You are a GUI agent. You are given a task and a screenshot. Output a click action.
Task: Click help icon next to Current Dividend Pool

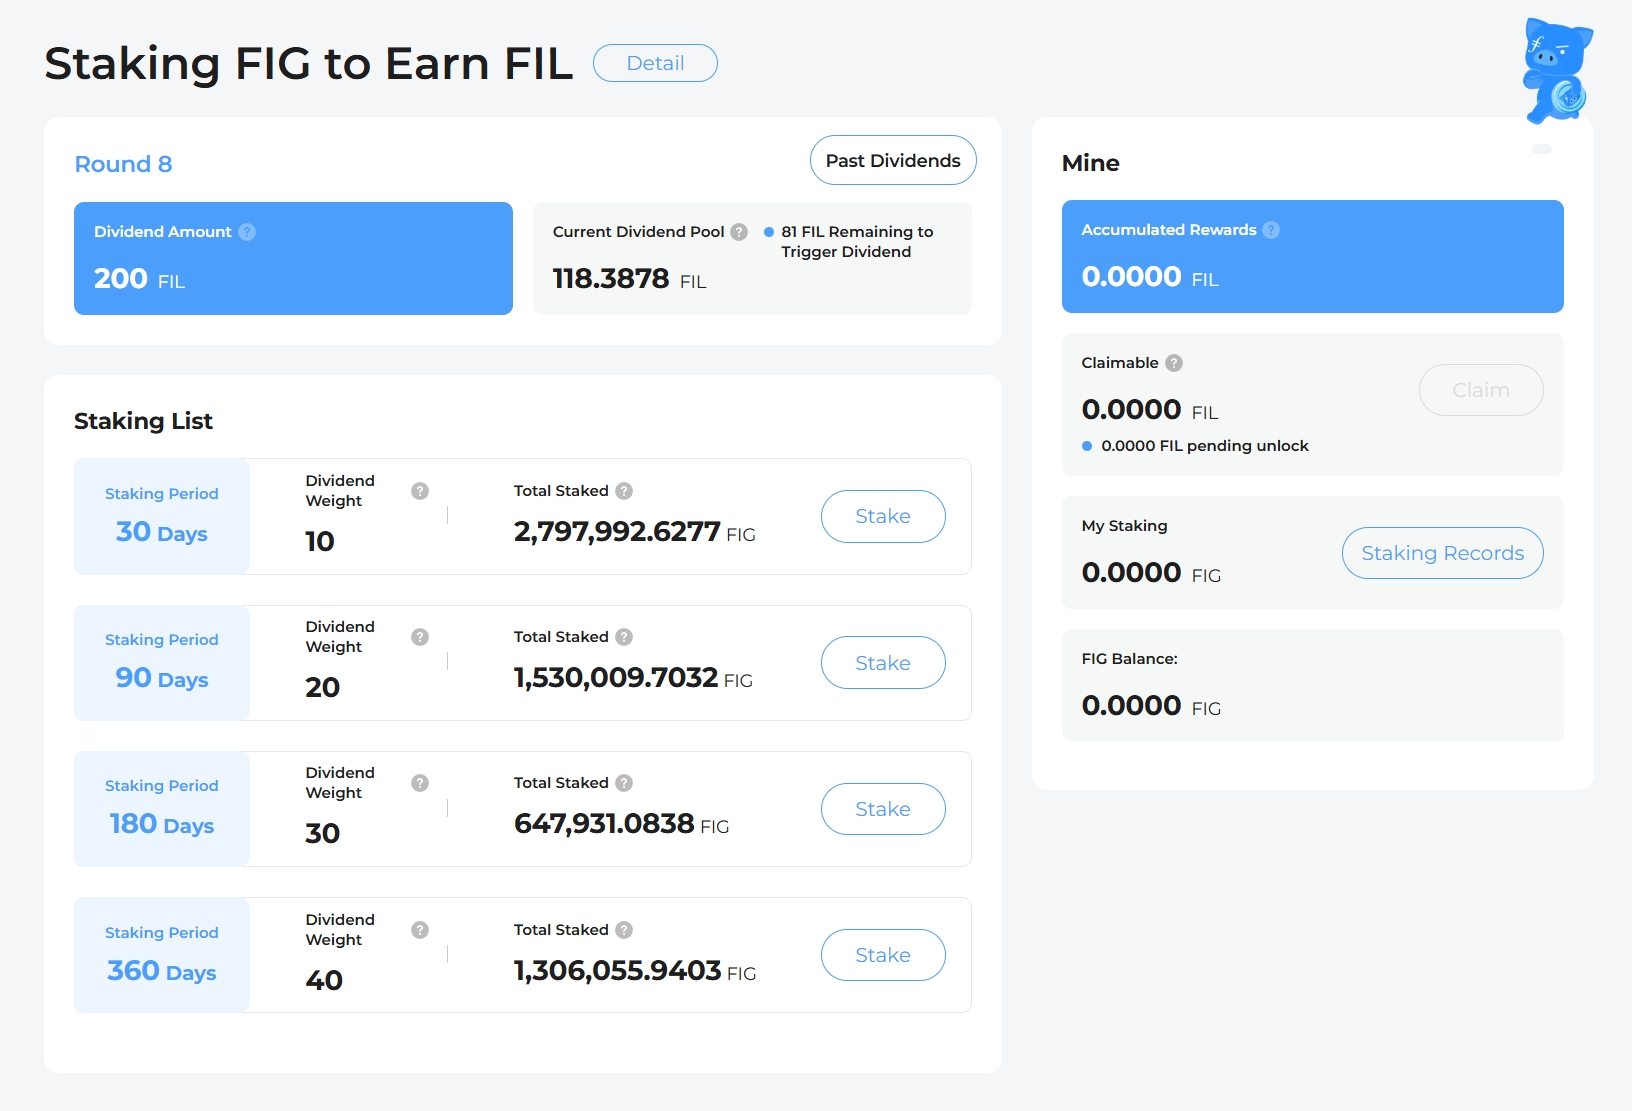coord(739,232)
